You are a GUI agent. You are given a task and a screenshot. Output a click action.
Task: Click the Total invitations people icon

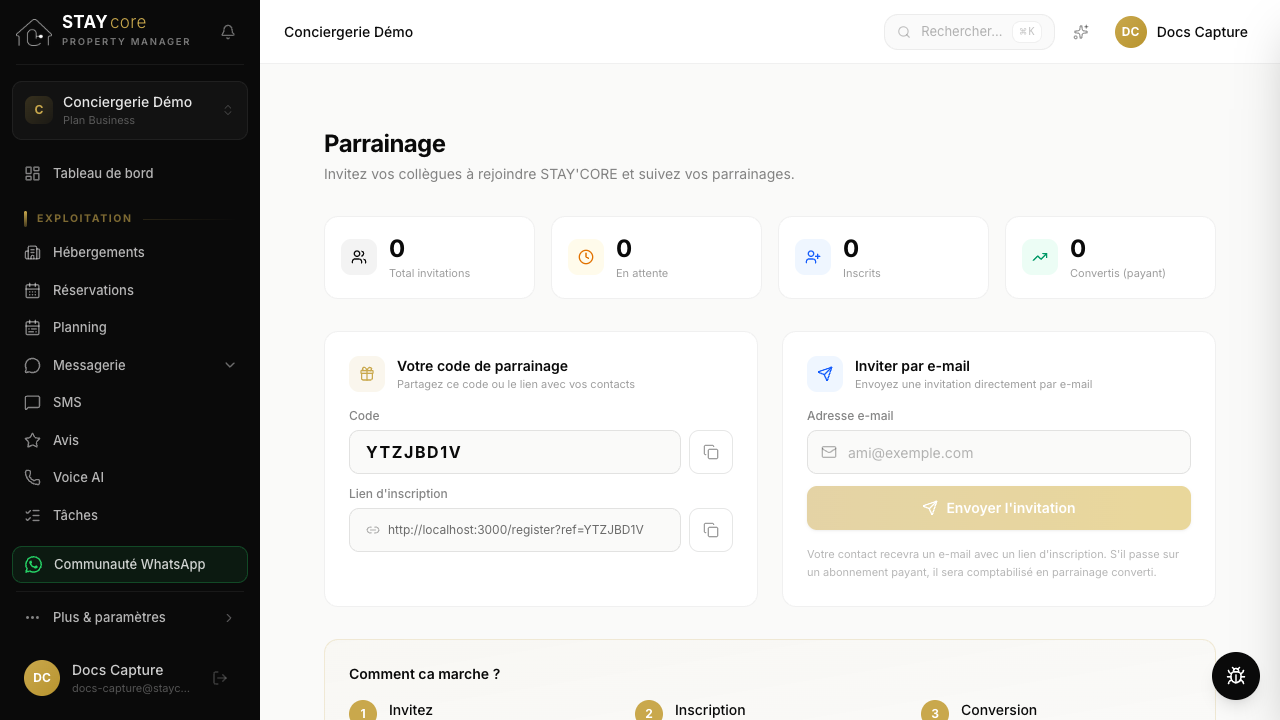359,257
